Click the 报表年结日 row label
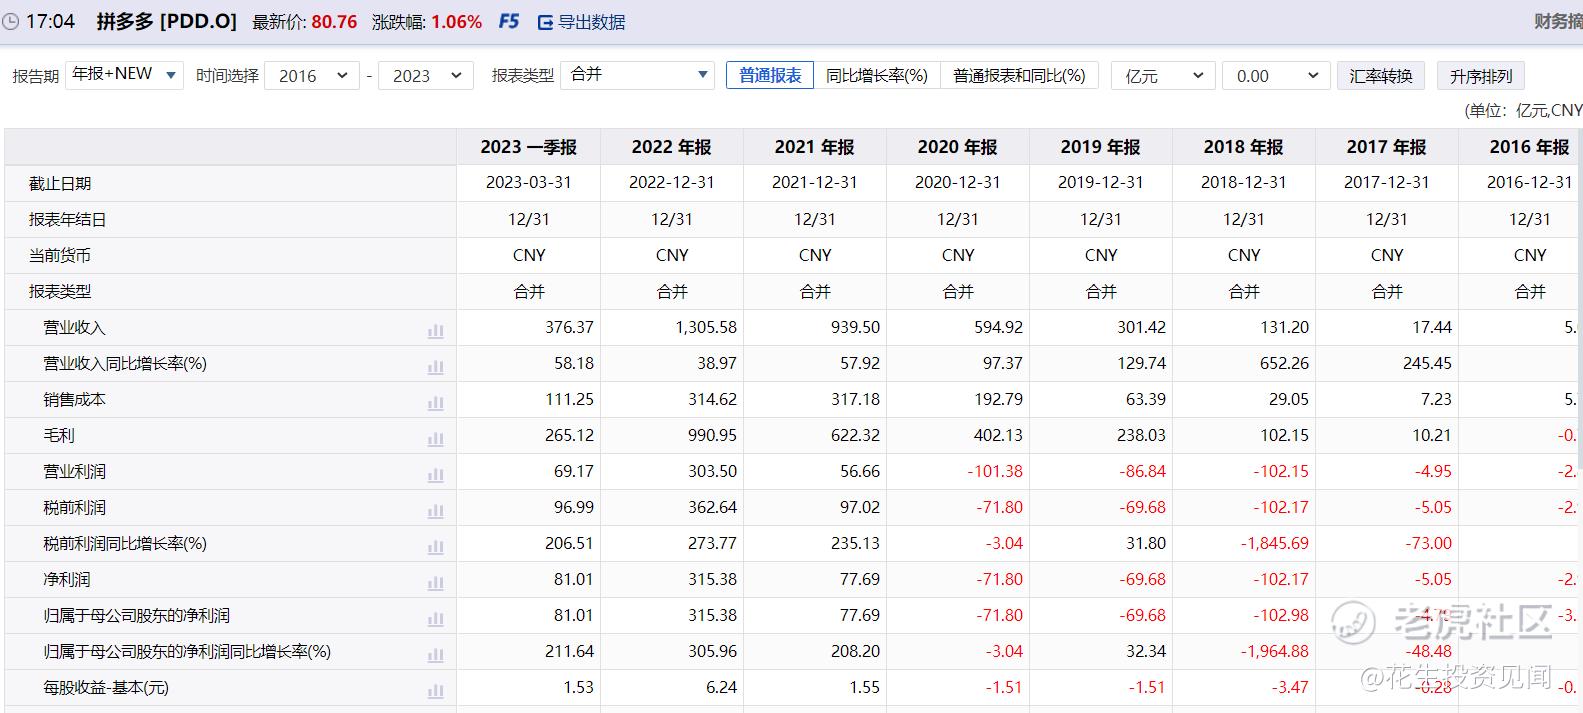 click(x=67, y=220)
